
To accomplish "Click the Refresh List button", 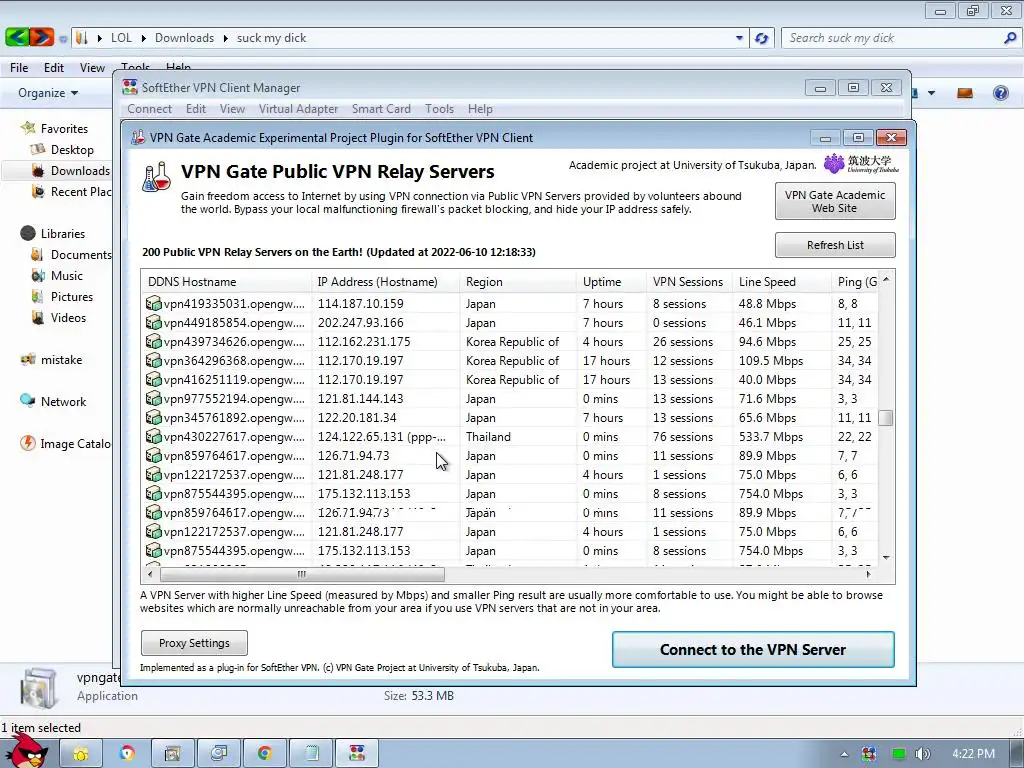I will pos(835,245).
